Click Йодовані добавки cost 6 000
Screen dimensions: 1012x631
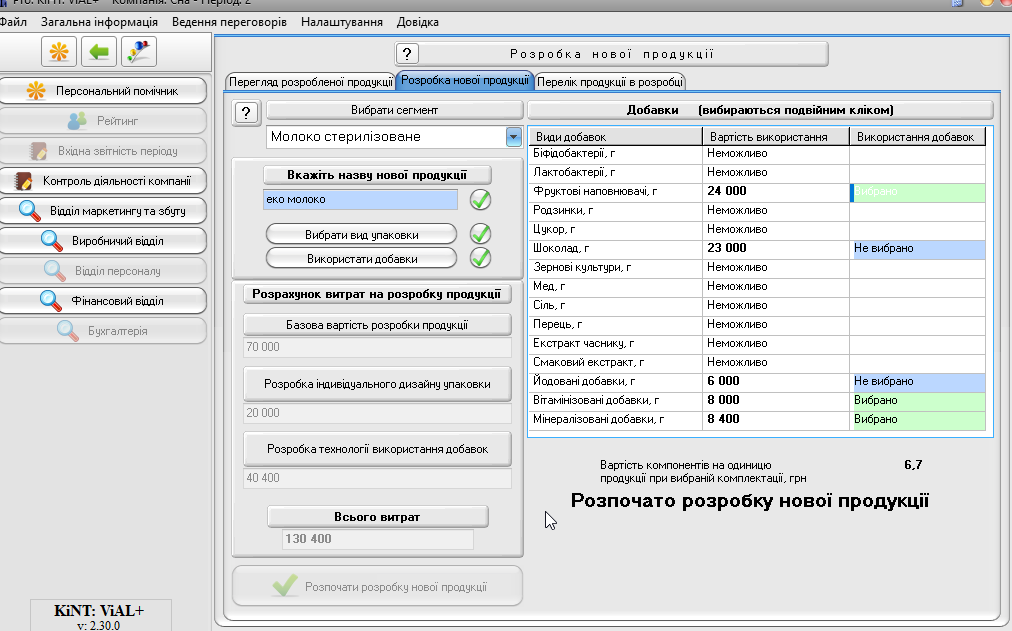click(x=775, y=381)
